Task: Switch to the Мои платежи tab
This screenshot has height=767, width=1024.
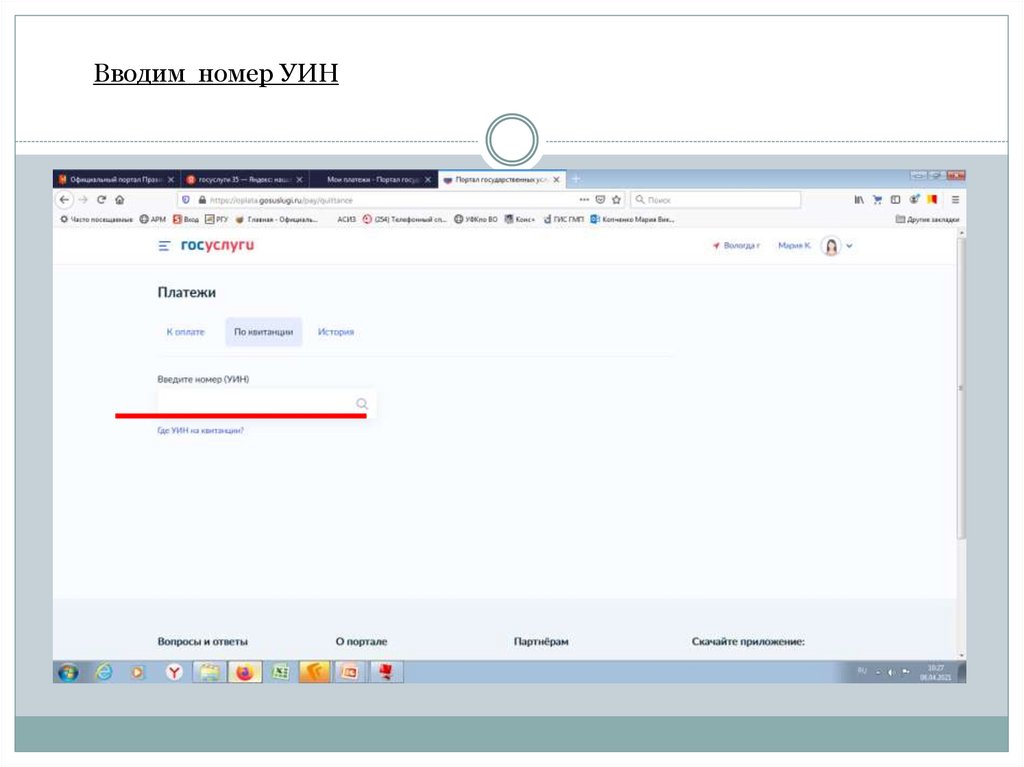Action: tap(373, 179)
